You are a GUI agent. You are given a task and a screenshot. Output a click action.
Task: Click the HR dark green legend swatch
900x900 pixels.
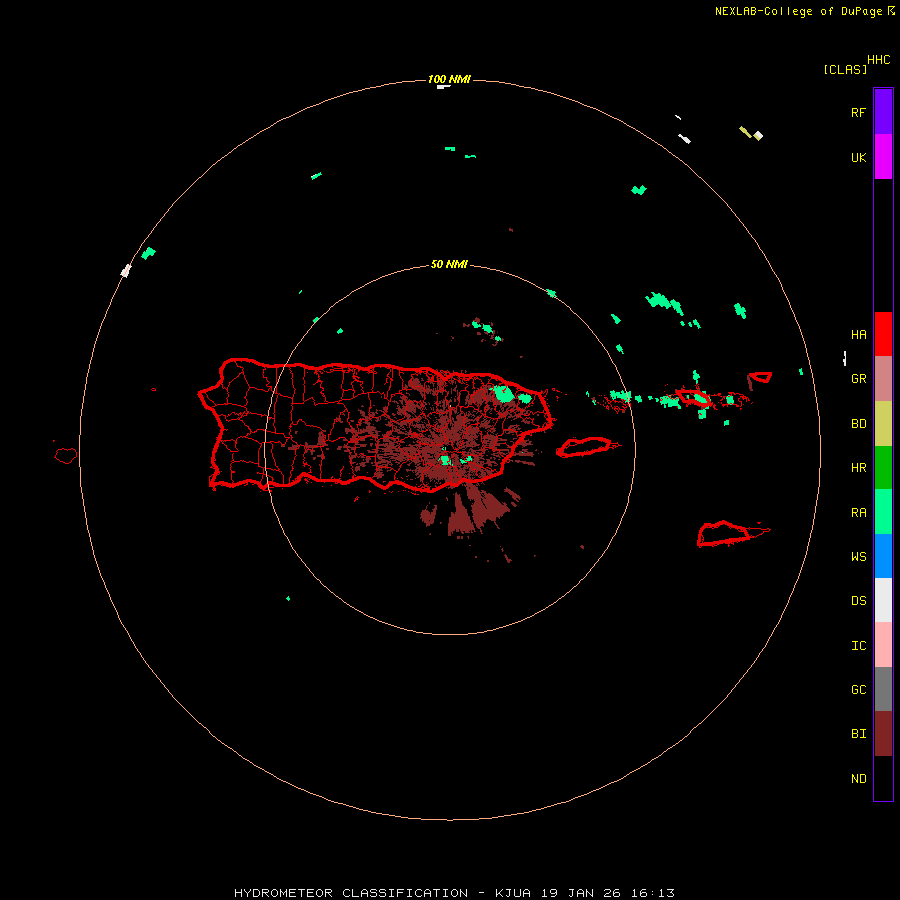(883, 468)
